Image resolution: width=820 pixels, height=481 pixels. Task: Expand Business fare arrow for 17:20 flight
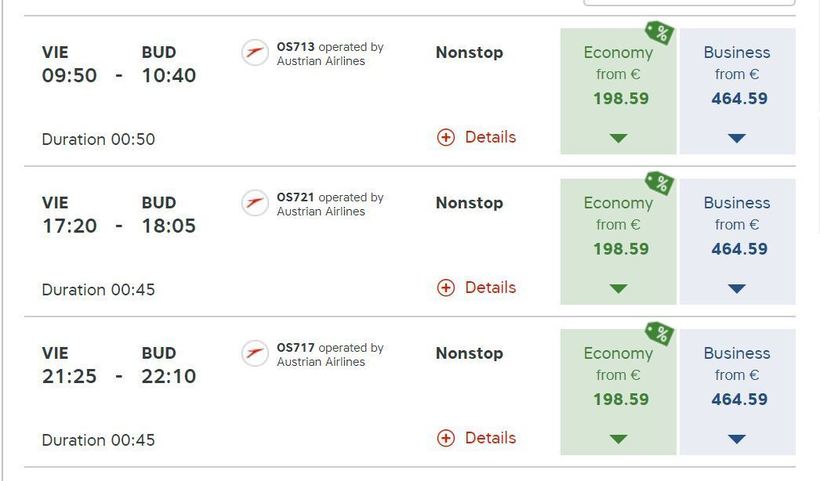point(737,288)
